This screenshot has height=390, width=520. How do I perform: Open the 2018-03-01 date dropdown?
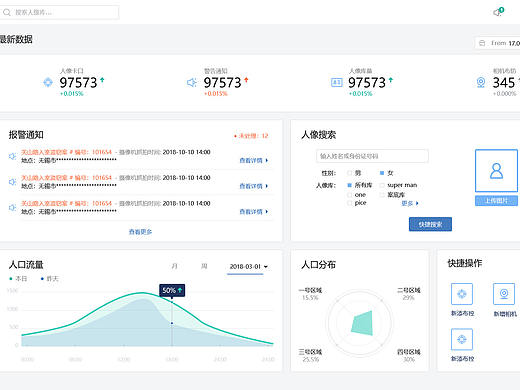click(x=249, y=267)
